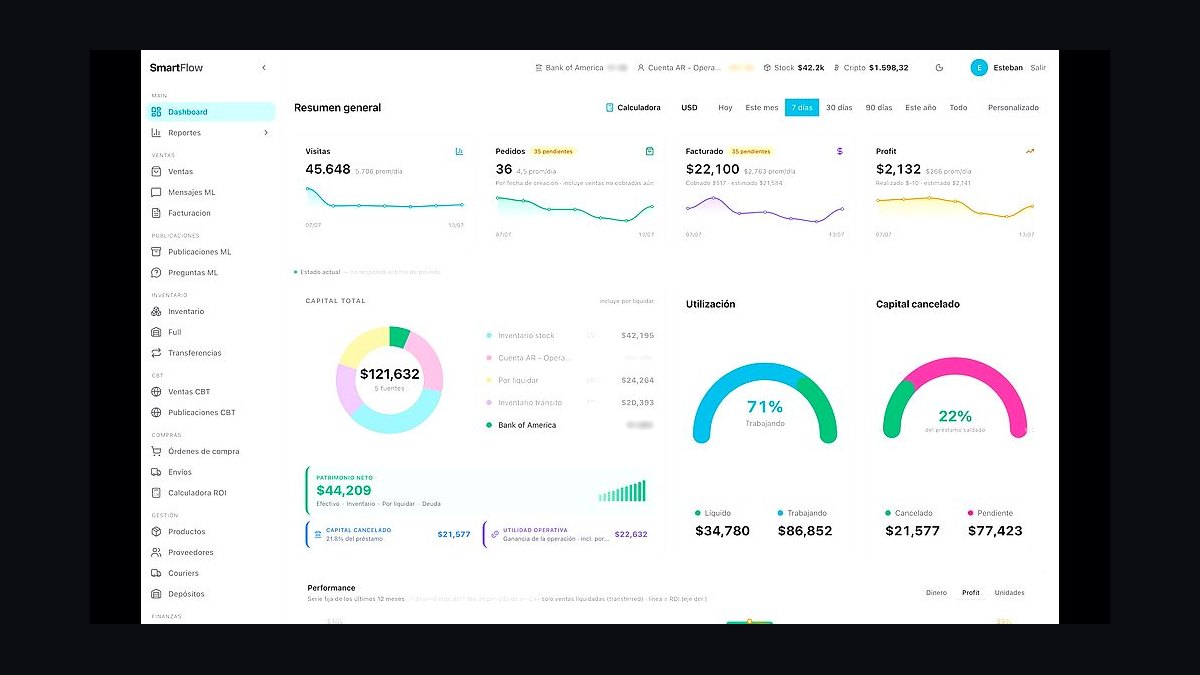Click the Cripto $1.598,32 indicator in header
1200x675 pixels.
[x=871, y=68]
